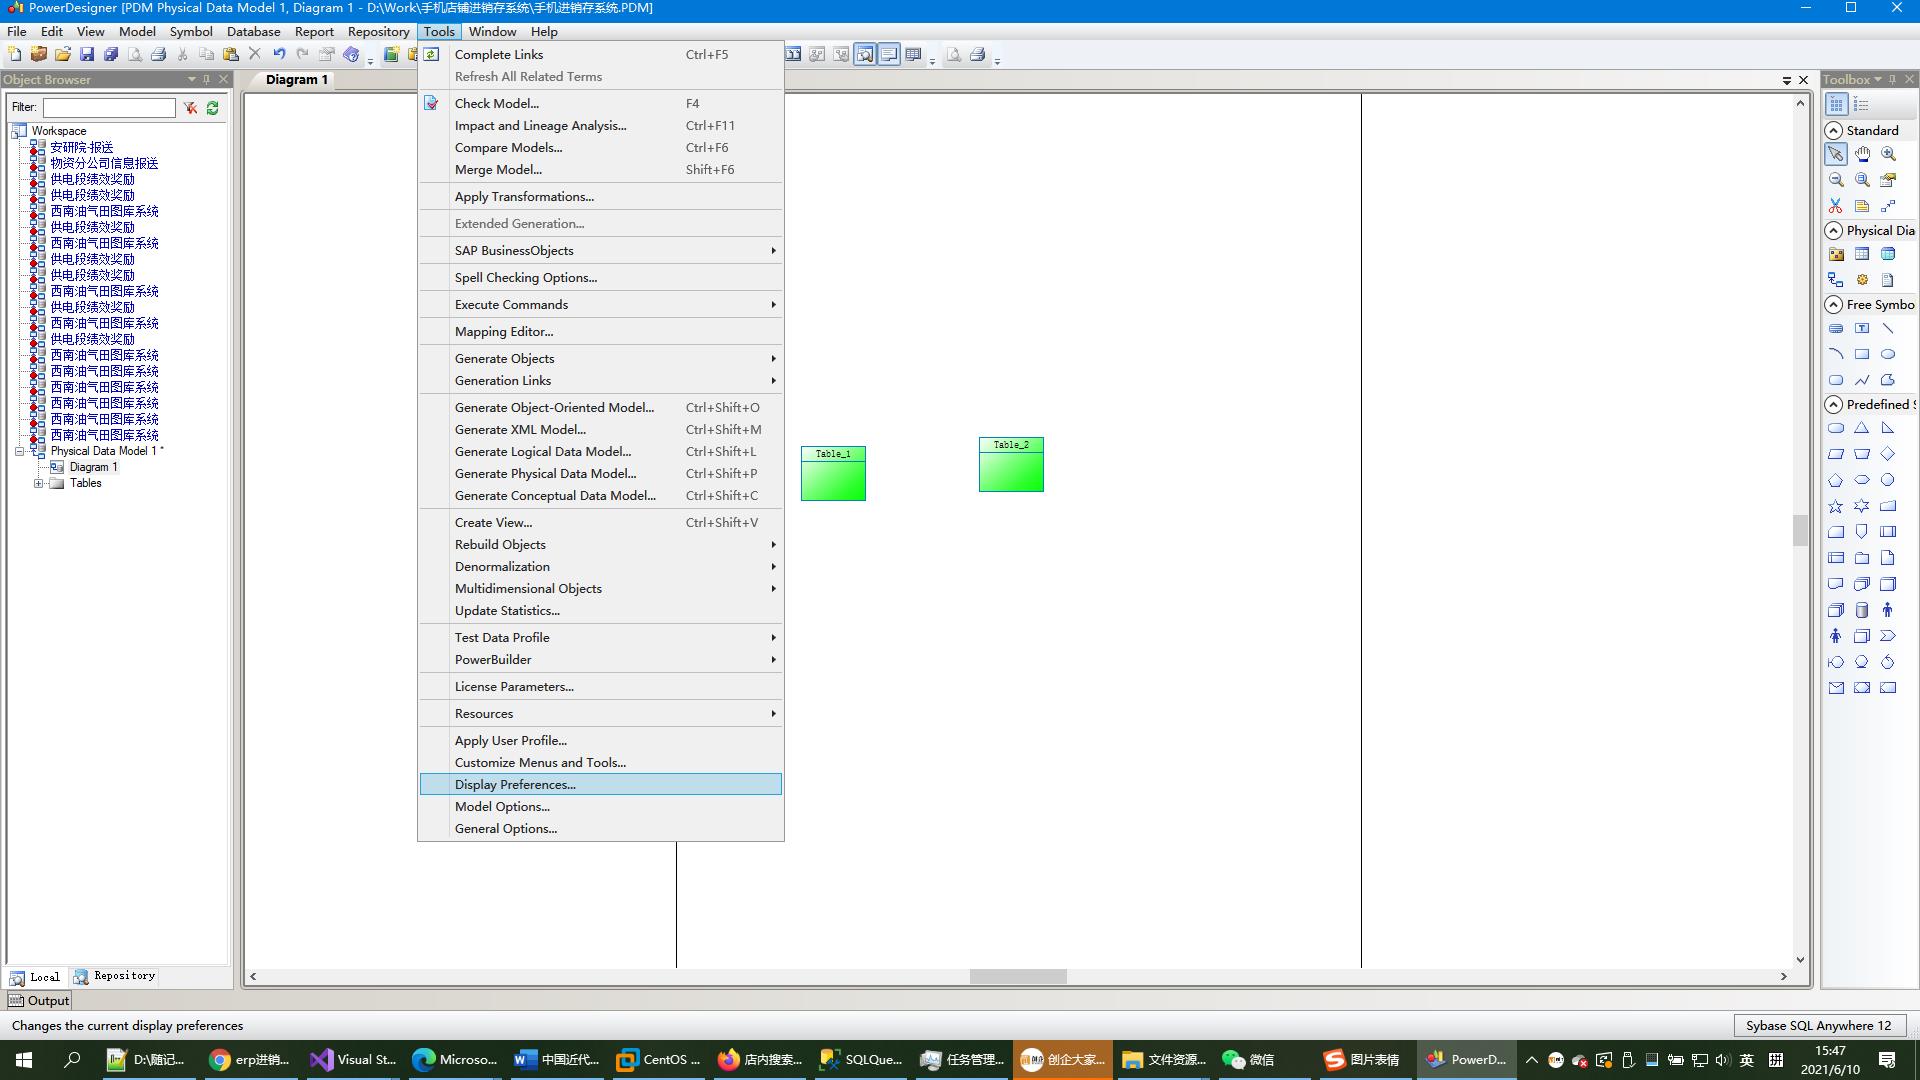
Task: Click the Save toolbar icon
Action: [87, 55]
